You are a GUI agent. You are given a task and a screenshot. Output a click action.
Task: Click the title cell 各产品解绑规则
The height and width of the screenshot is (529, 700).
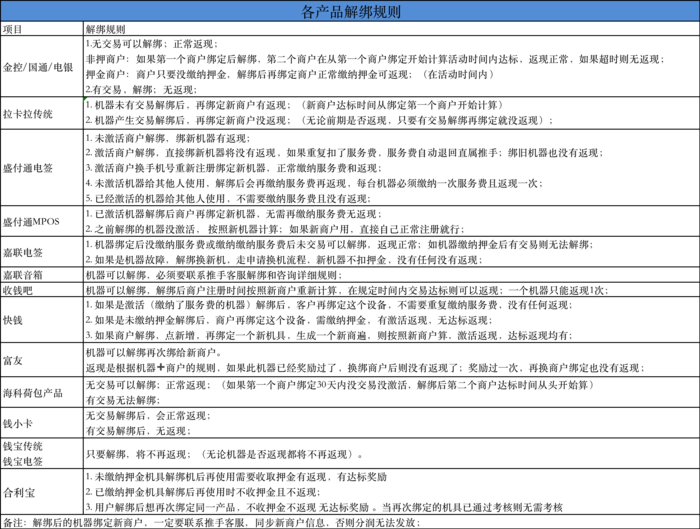tap(350, 11)
